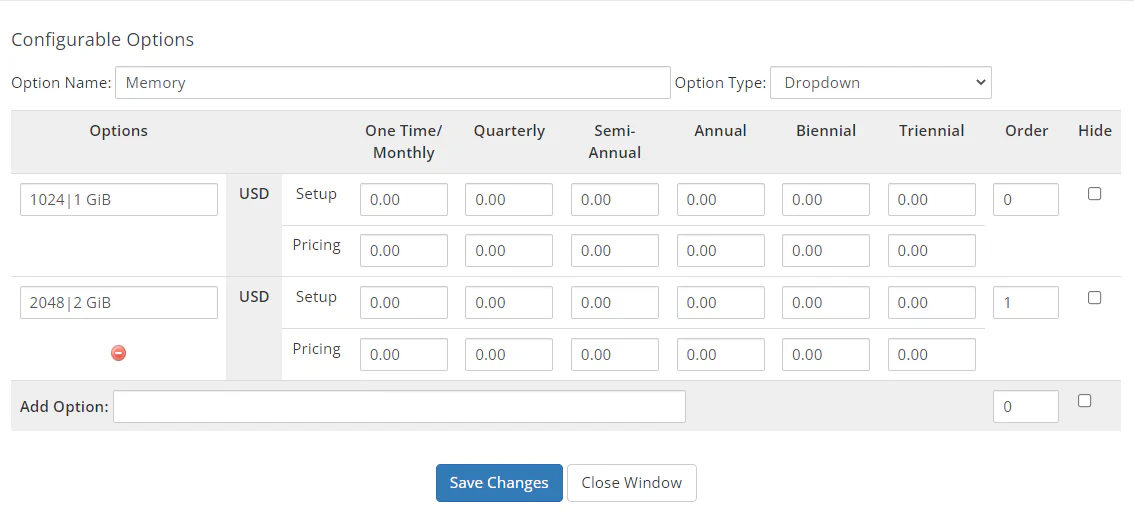Click Order field of 1024|1 GiB row
This screenshot has width=1134, height=528.
[x=1026, y=200]
